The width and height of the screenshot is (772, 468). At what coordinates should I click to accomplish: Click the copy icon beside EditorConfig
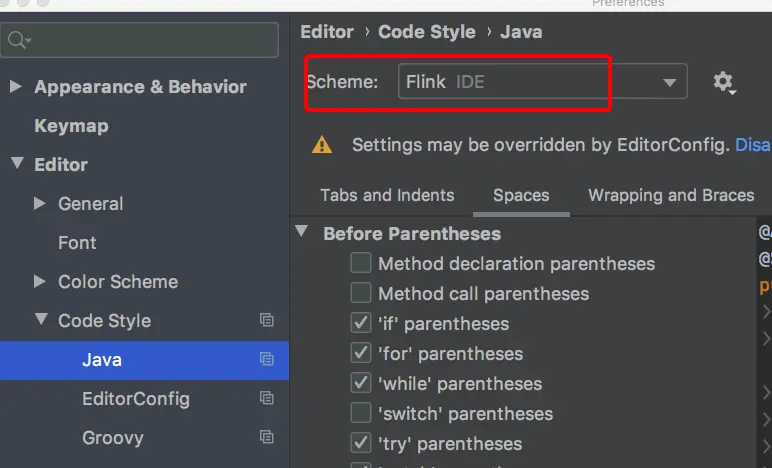pyautogui.click(x=266, y=399)
